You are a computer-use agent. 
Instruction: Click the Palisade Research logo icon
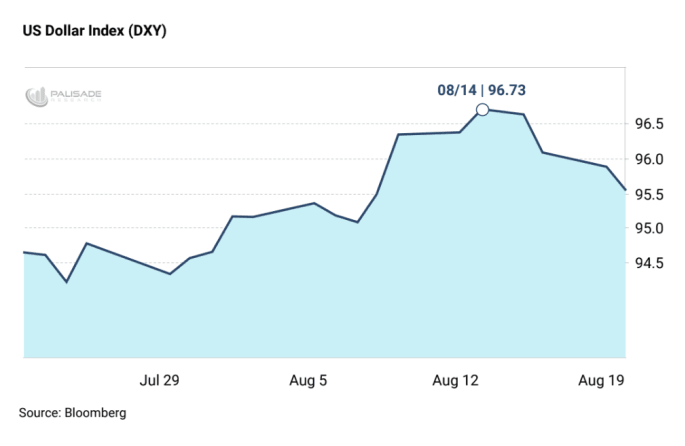tap(36, 97)
